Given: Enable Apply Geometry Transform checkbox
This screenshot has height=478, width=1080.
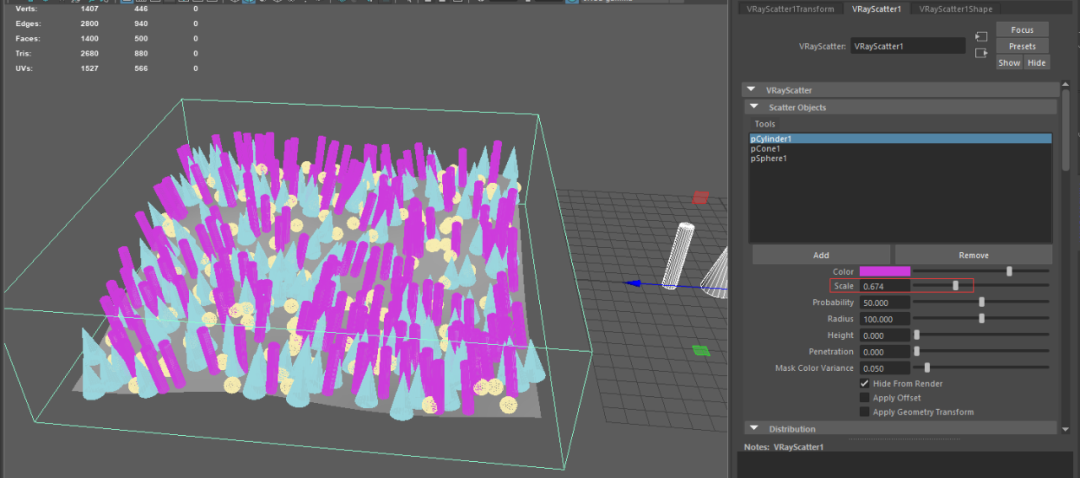Looking at the screenshot, I should 865,412.
